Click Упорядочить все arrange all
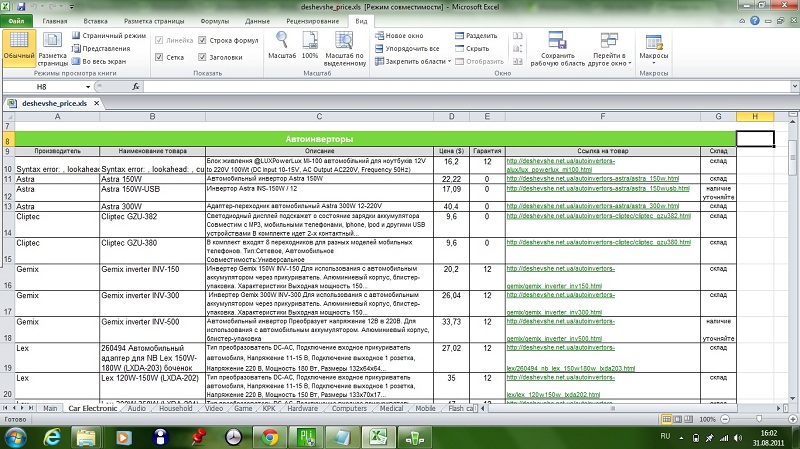800x449 pixels. pyautogui.click(x=407, y=48)
